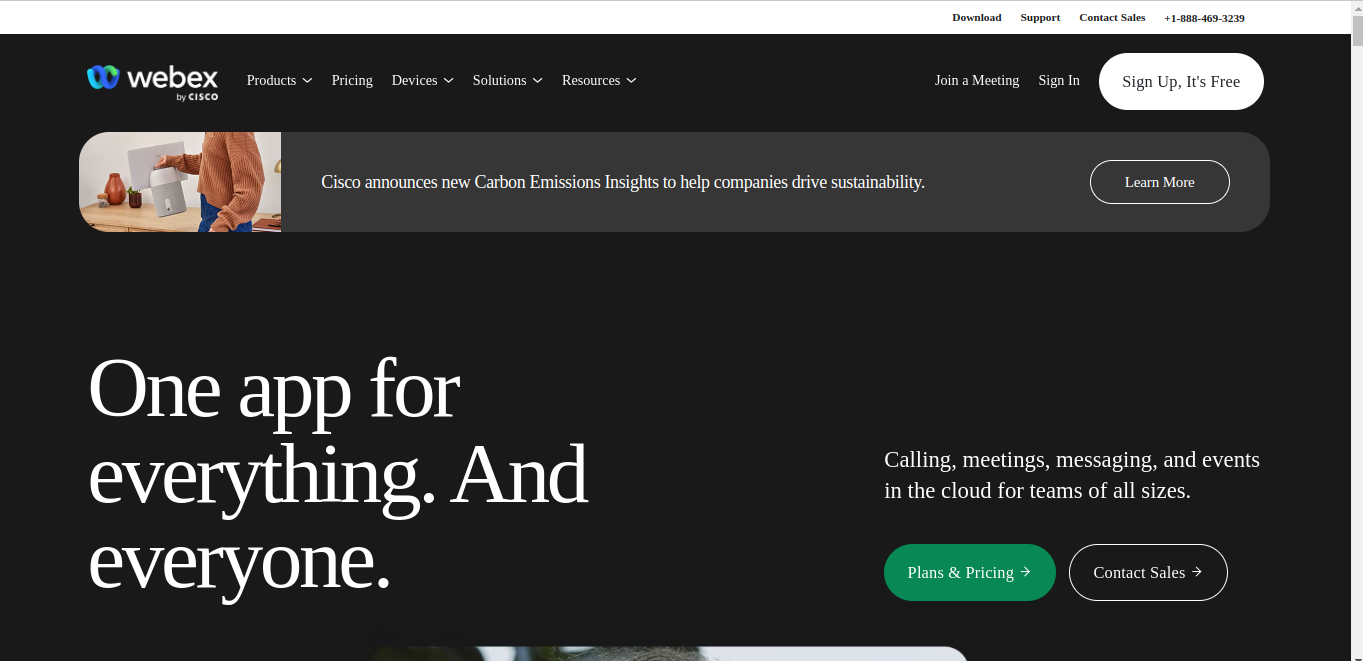Click the phone number +1-888-469-3239

pos(1204,18)
